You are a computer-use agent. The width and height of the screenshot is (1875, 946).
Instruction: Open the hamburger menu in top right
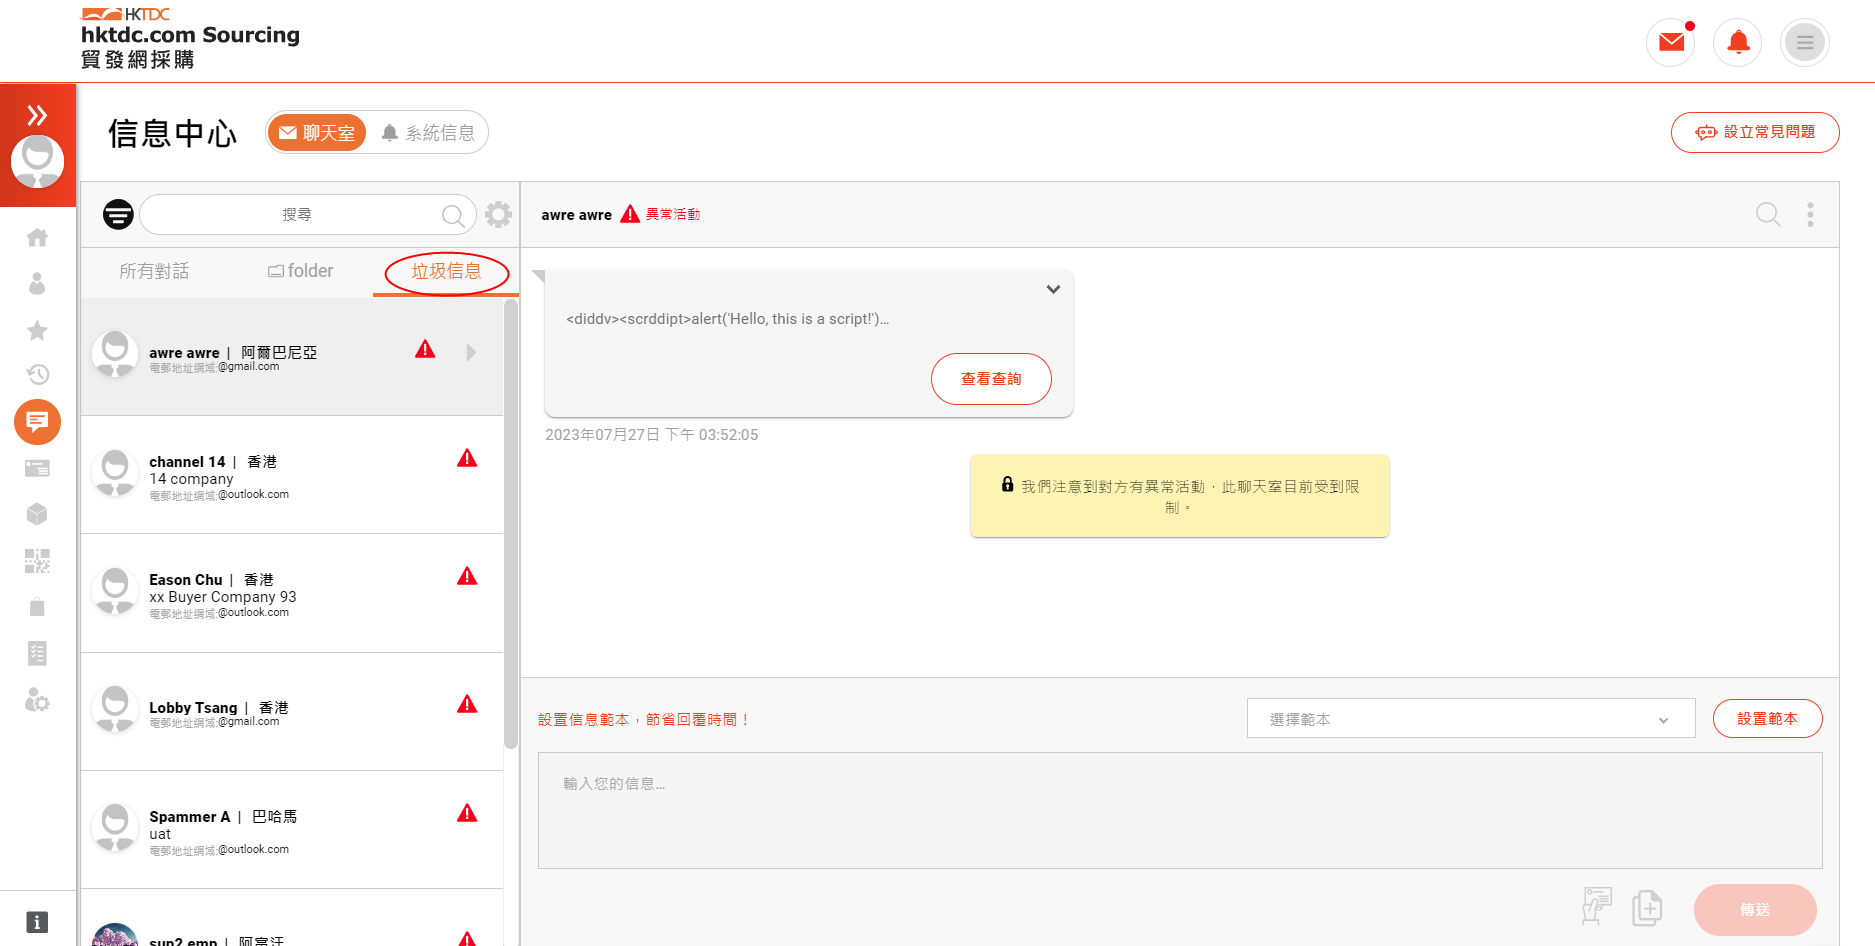pyautogui.click(x=1805, y=42)
